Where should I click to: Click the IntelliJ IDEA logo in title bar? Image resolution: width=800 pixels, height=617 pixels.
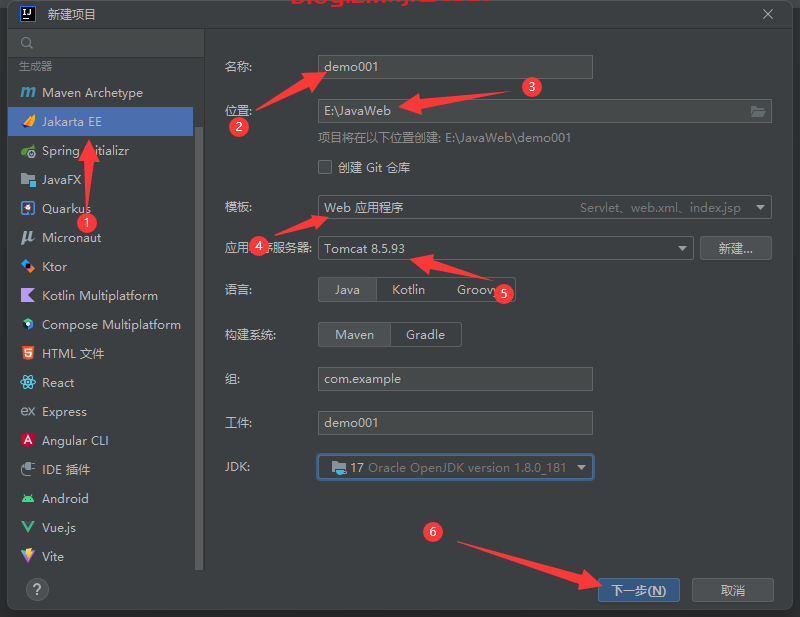(x=28, y=14)
